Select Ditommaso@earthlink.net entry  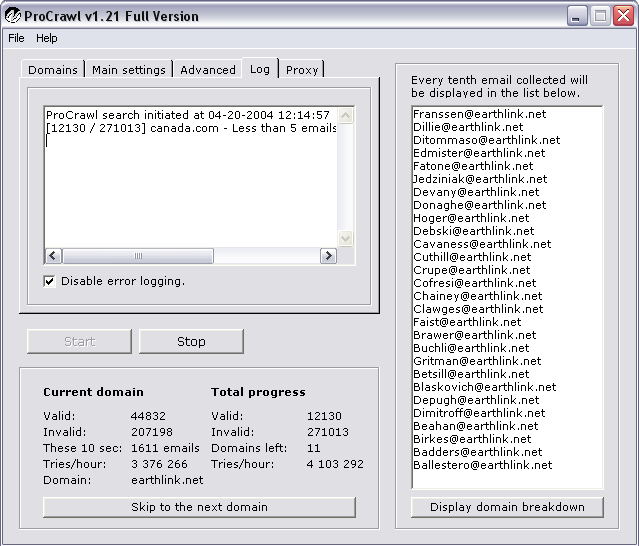pyautogui.click(x=487, y=140)
